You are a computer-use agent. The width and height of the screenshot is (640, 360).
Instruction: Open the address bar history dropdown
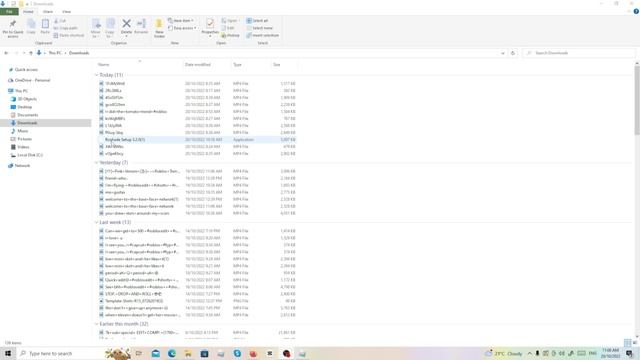pyautogui.click(x=503, y=53)
